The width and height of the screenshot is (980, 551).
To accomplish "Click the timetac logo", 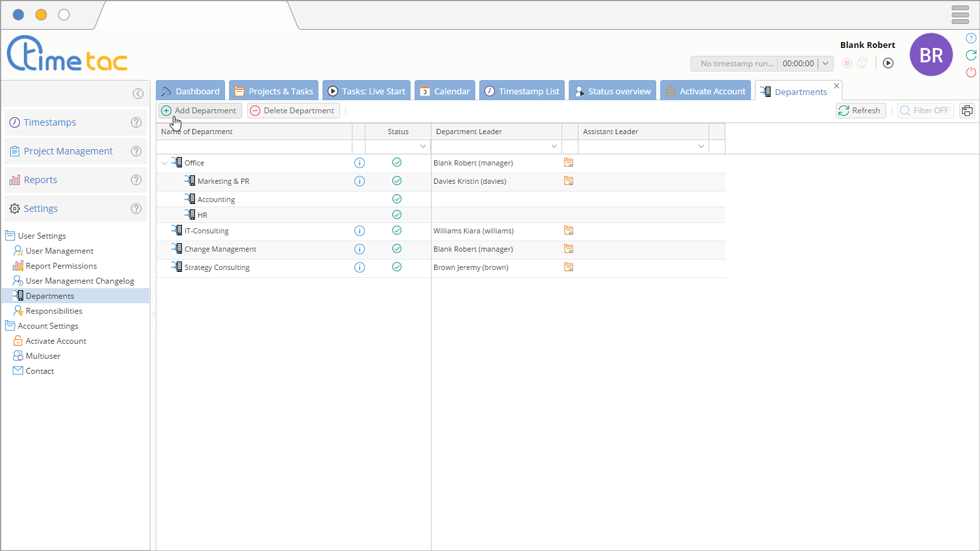I will click(x=68, y=54).
